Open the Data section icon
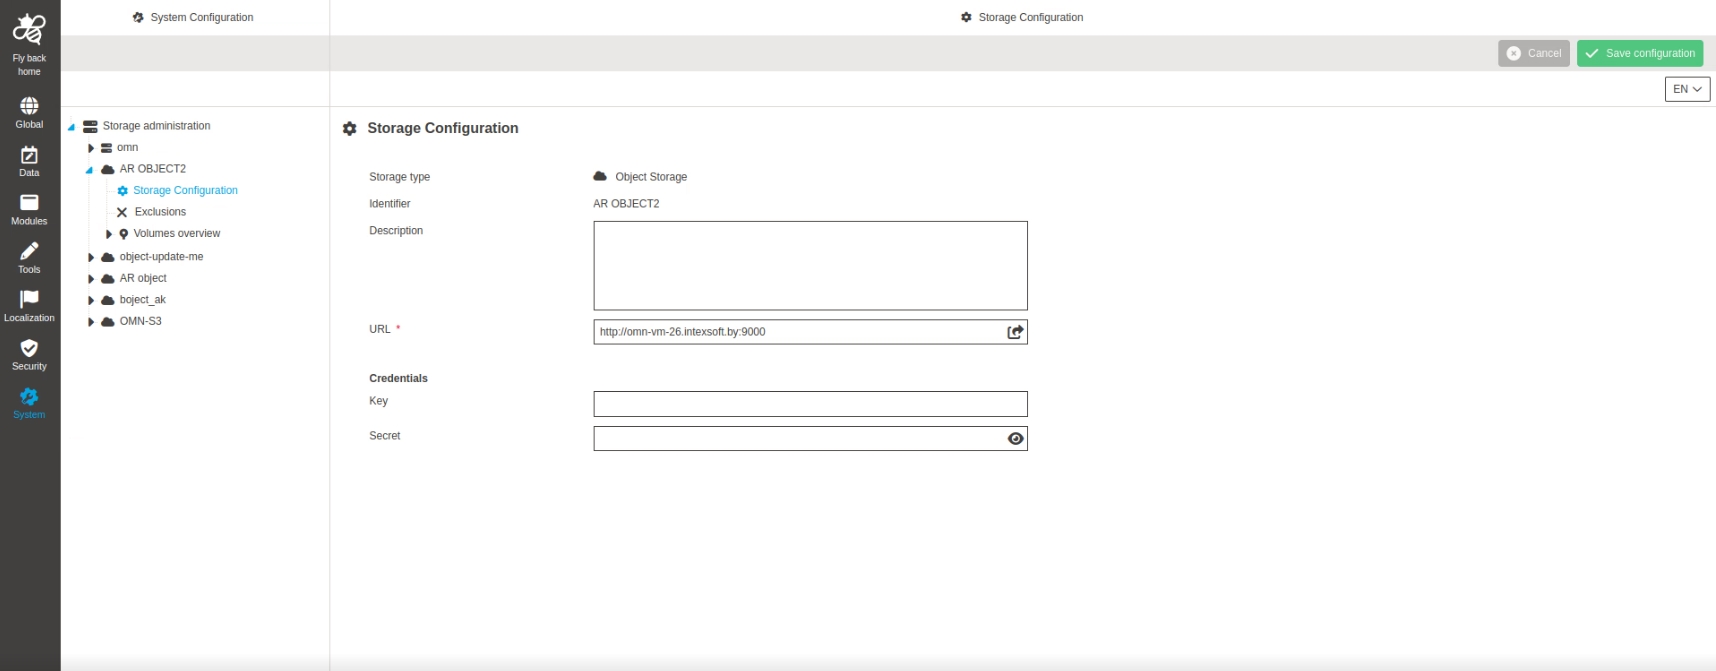This screenshot has width=1716, height=671. [29, 155]
